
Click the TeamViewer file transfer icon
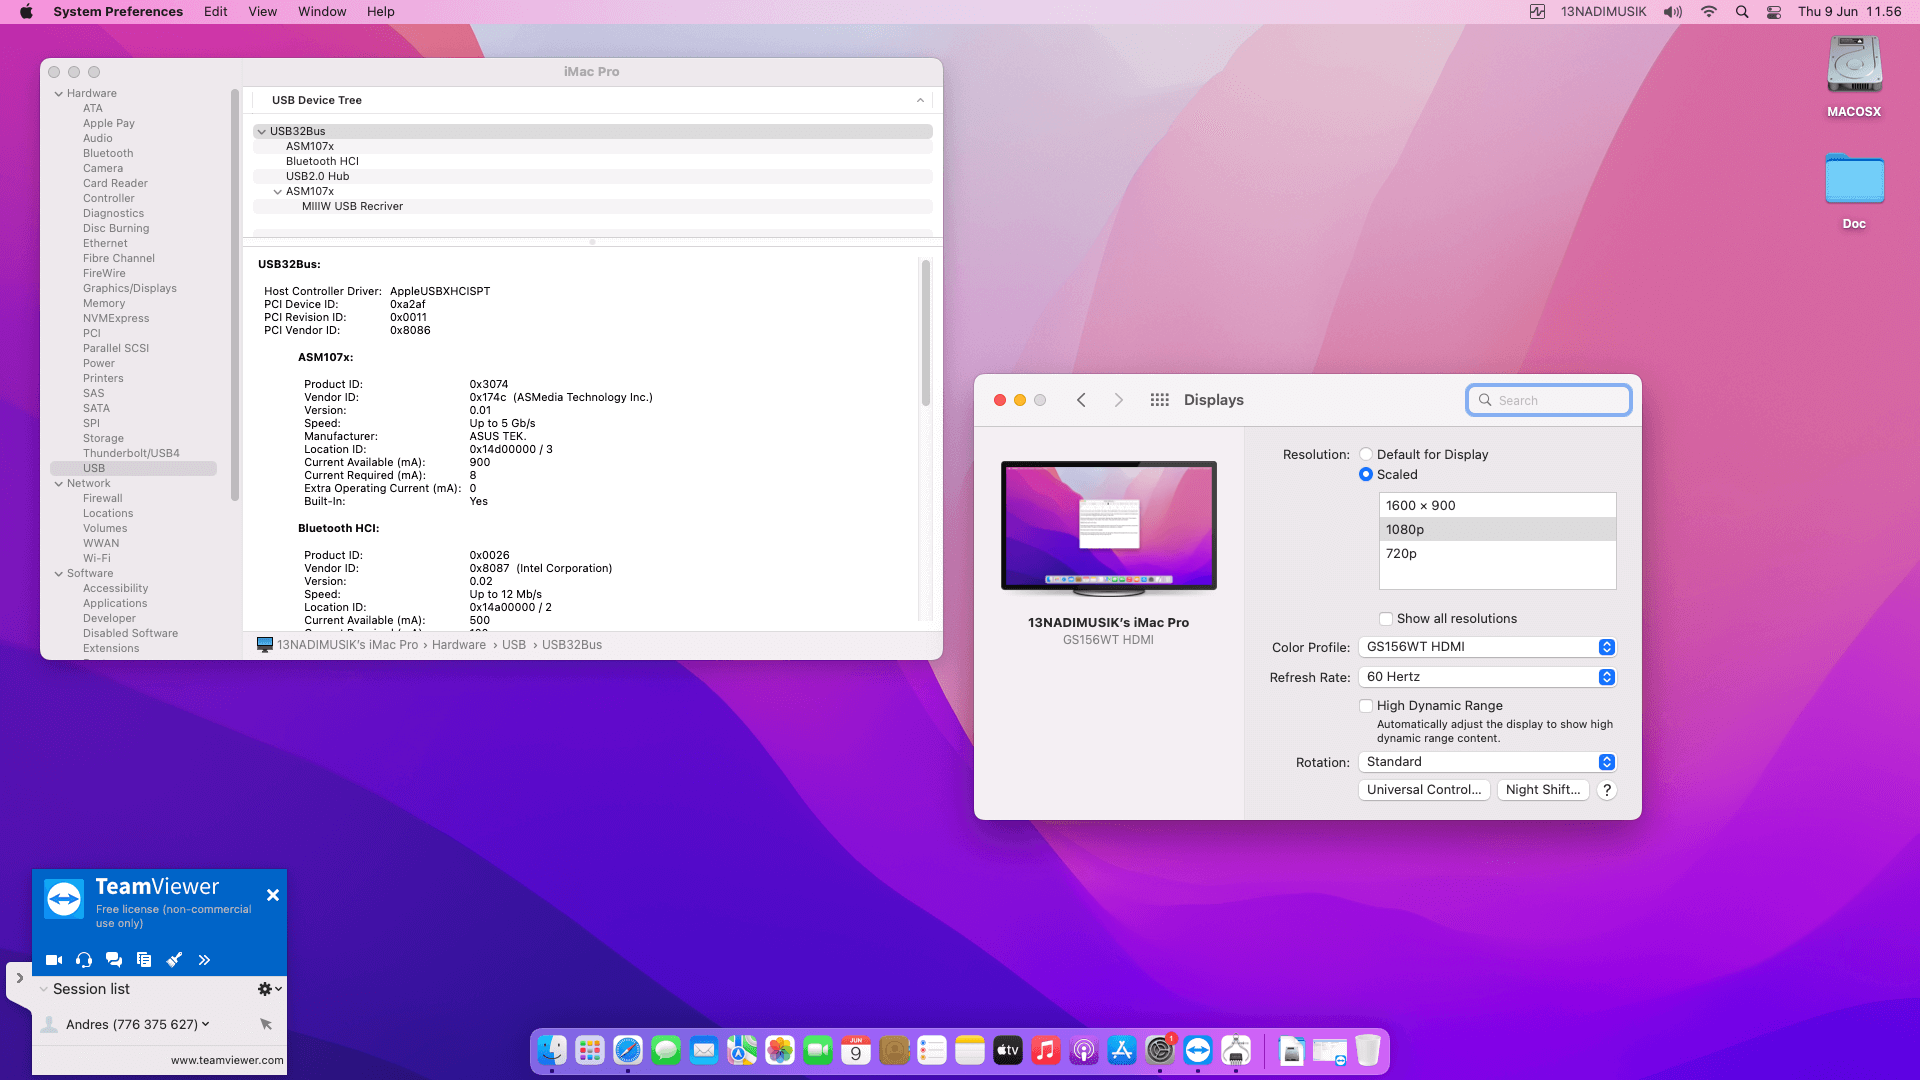144,960
